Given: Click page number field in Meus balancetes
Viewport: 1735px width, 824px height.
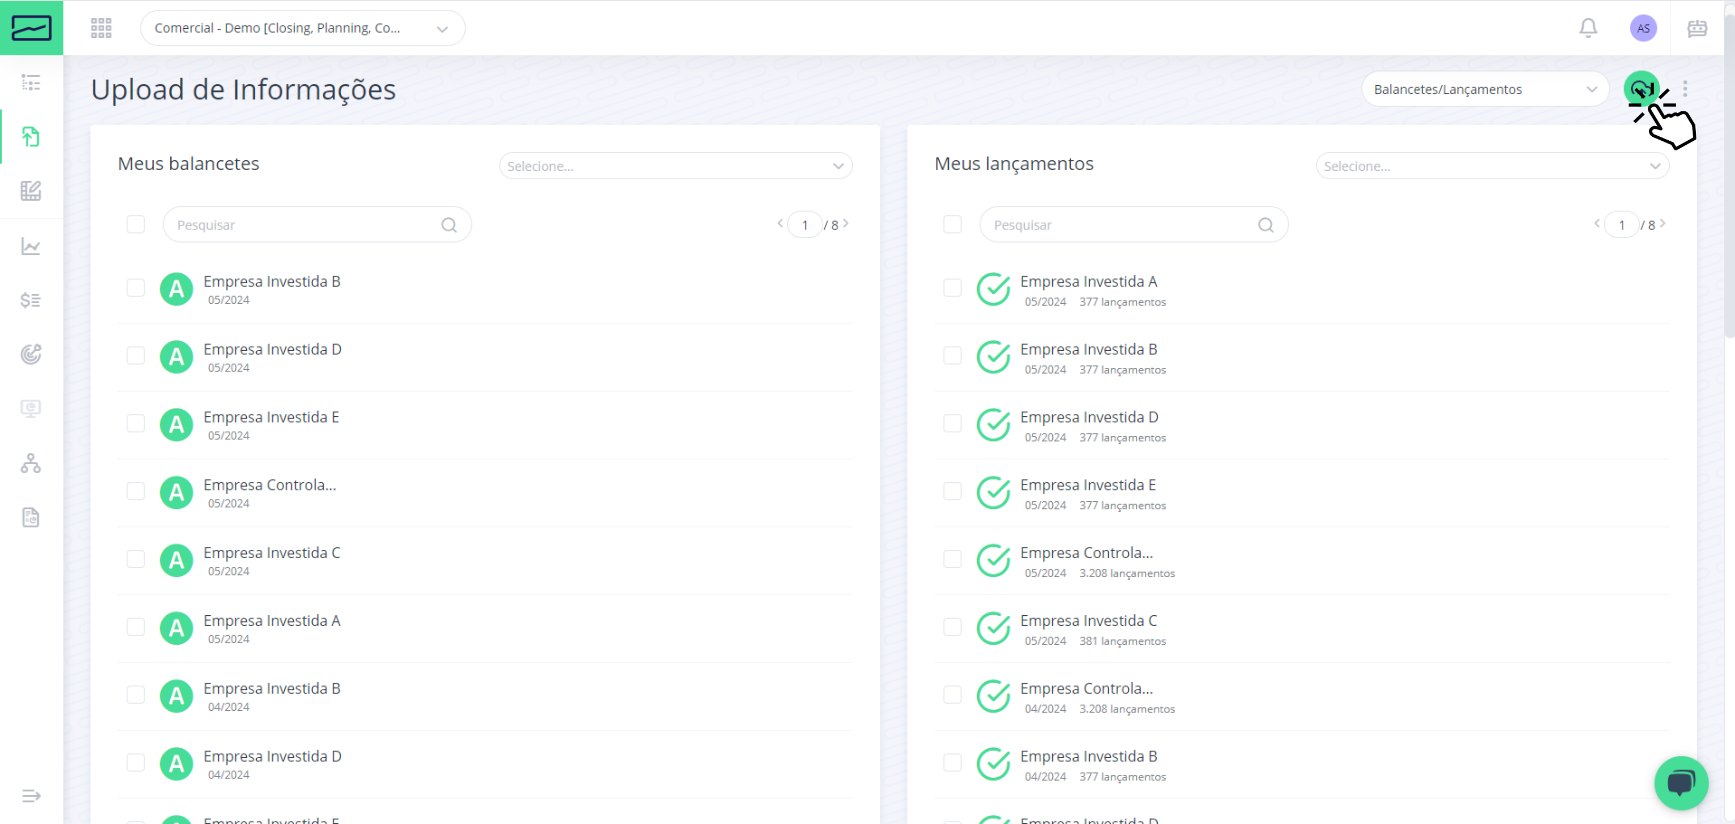Looking at the screenshot, I should (x=805, y=225).
